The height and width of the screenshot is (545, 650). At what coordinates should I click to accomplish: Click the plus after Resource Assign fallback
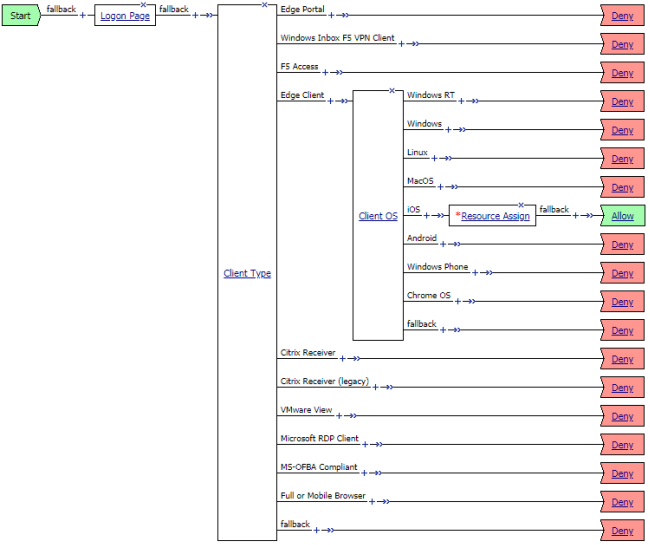(x=576, y=216)
